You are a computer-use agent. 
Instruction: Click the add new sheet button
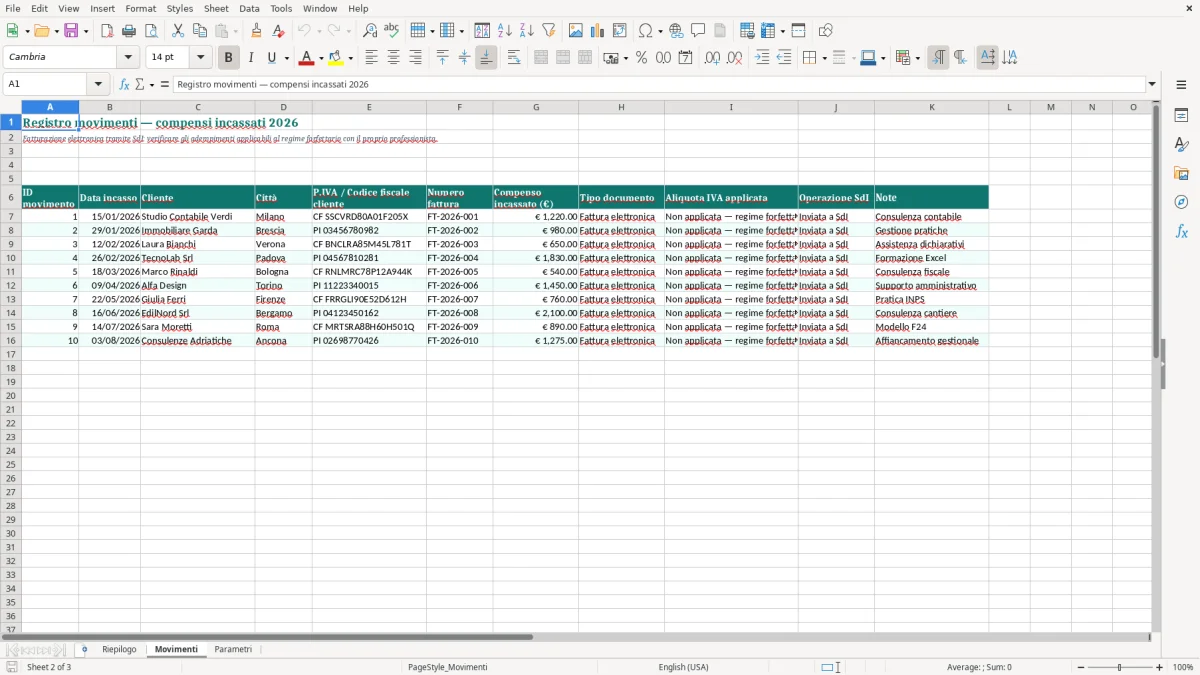(84, 650)
